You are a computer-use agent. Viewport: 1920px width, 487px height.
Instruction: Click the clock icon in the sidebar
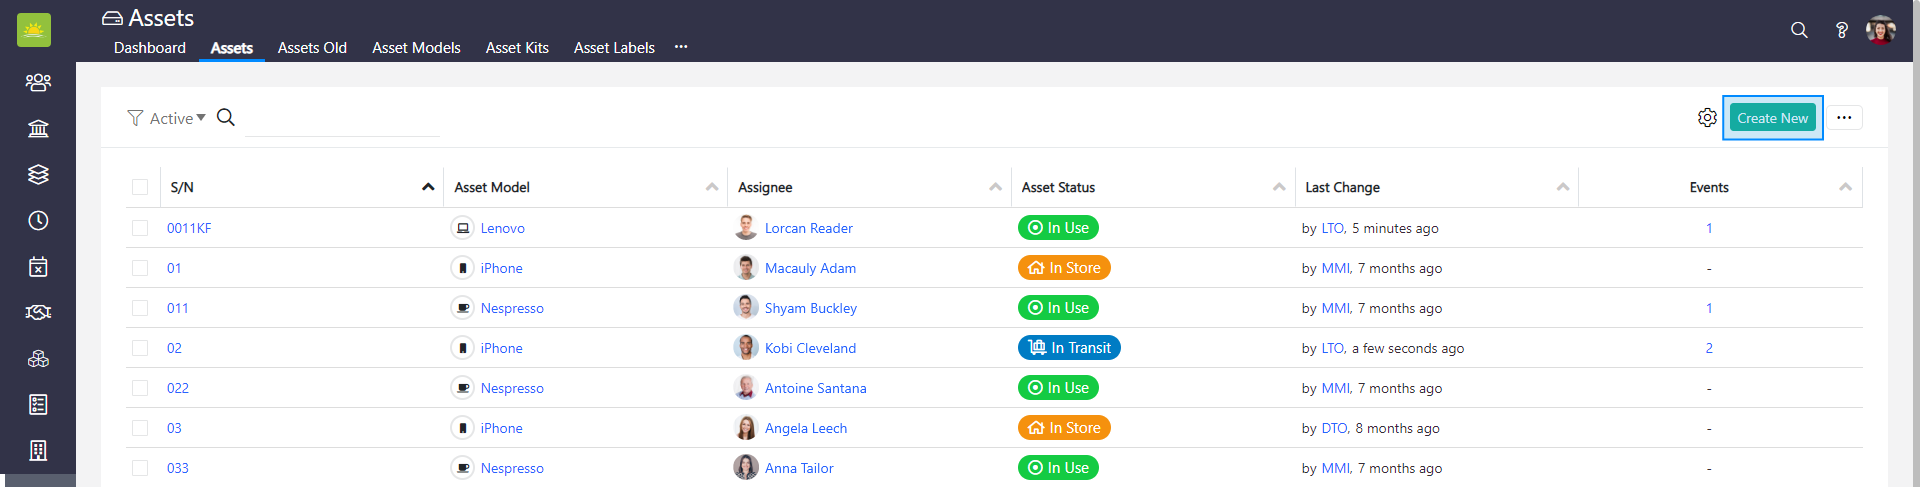click(x=38, y=220)
